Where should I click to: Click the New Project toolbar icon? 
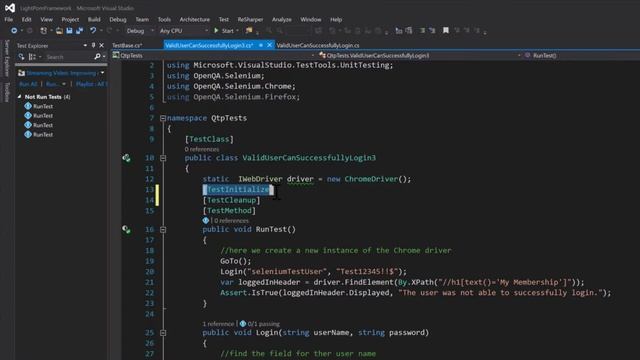pos(44,31)
